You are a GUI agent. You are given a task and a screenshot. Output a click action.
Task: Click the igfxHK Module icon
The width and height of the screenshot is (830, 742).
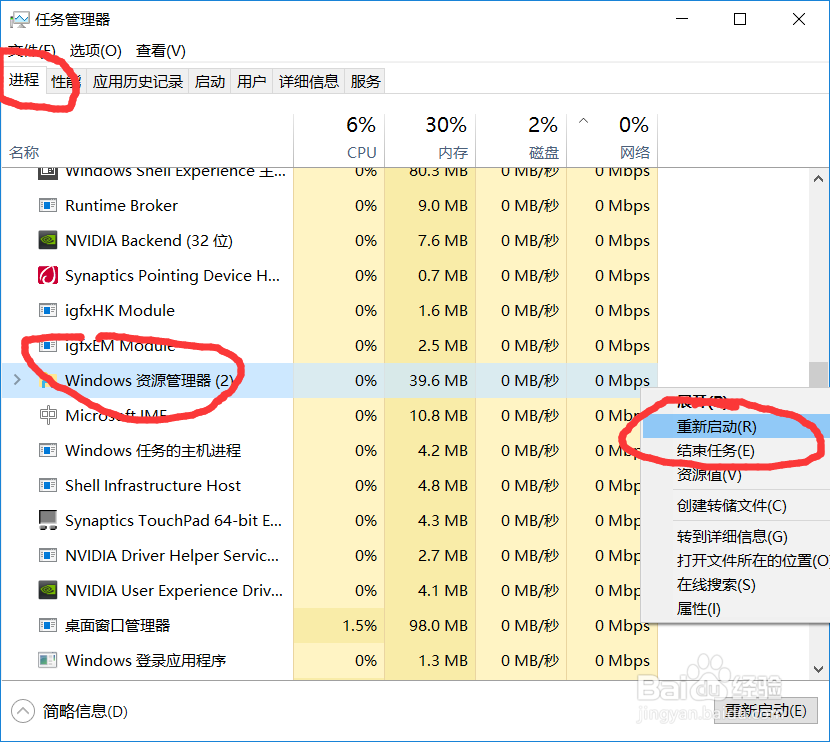coord(48,310)
